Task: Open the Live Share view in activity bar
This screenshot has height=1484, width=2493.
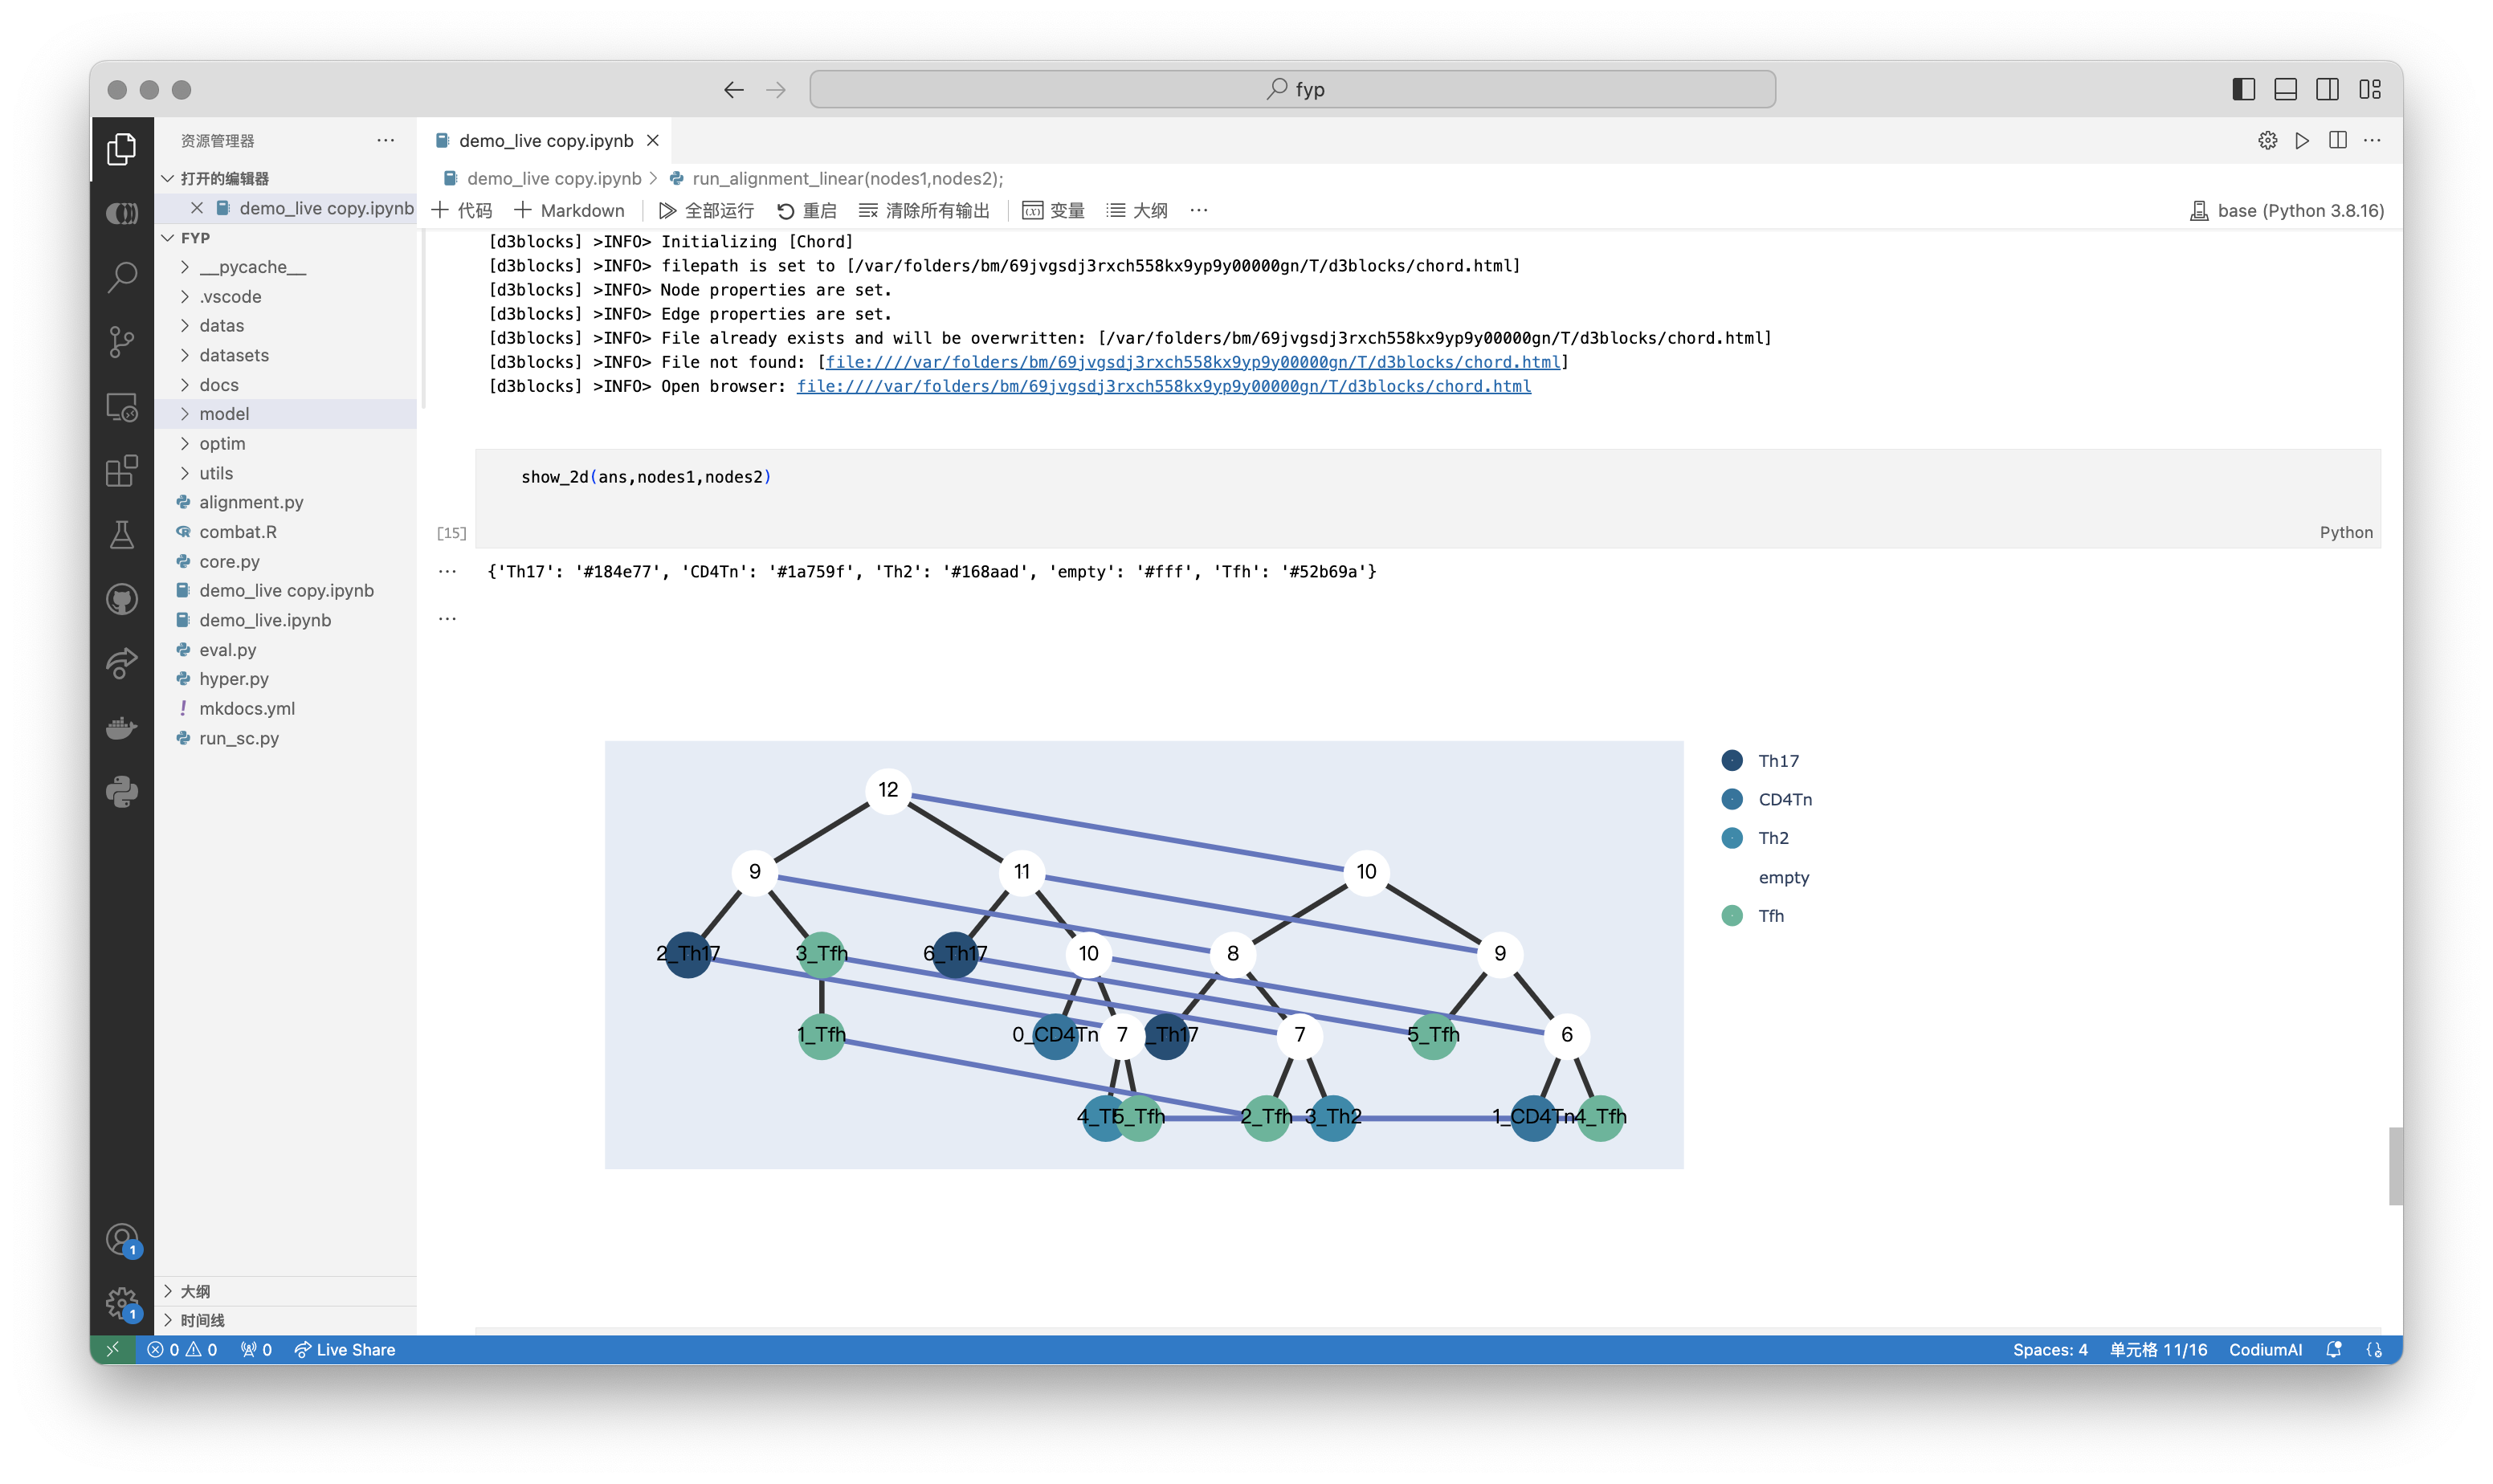Action: point(122,663)
